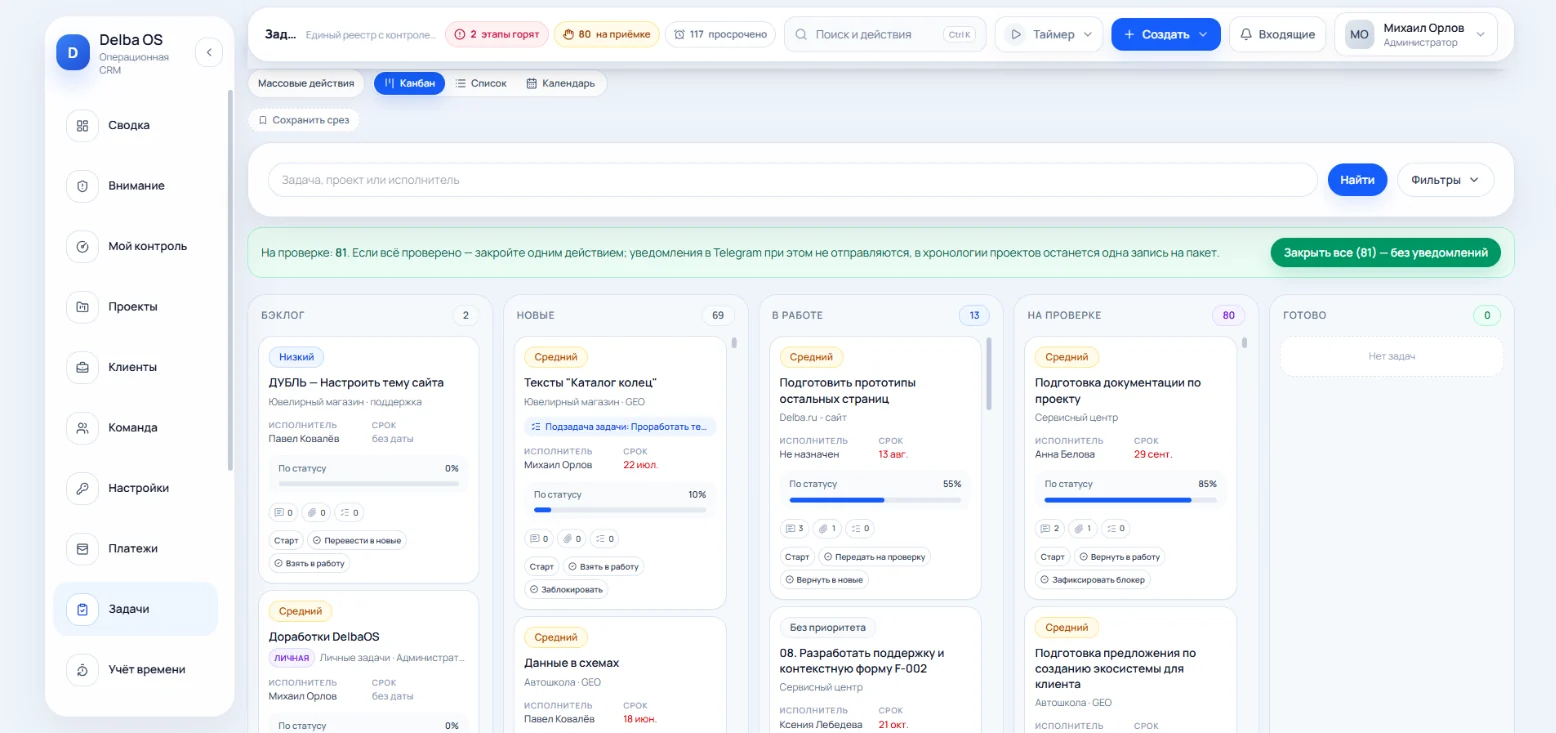This screenshot has width=1556, height=733.
Task: Open the checklist counter on Подготовить прототипы card
Action: (x=859, y=528)
